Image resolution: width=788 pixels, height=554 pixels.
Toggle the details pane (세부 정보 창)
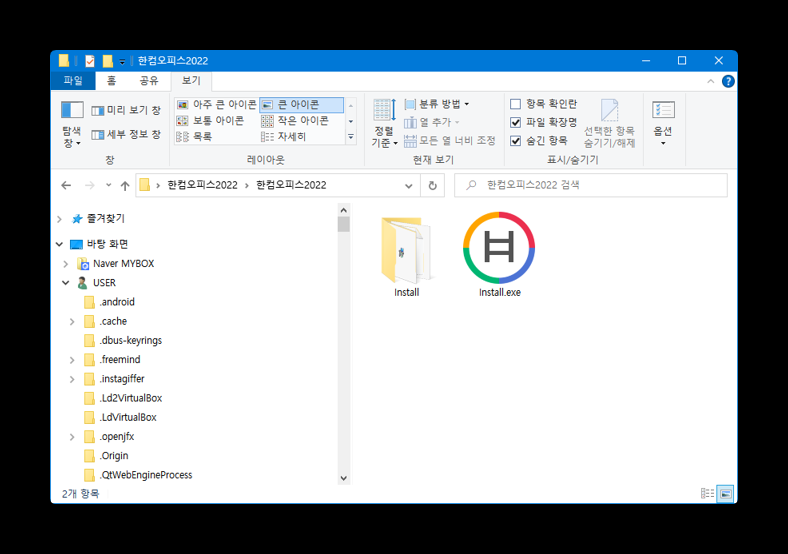126,134
